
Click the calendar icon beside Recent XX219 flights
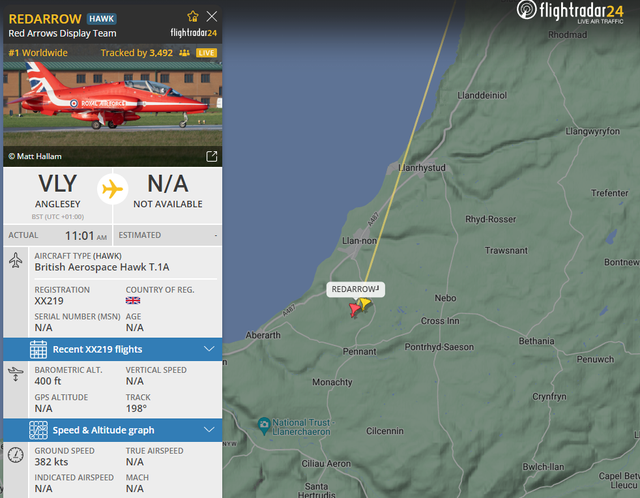(x=38, y=349)
